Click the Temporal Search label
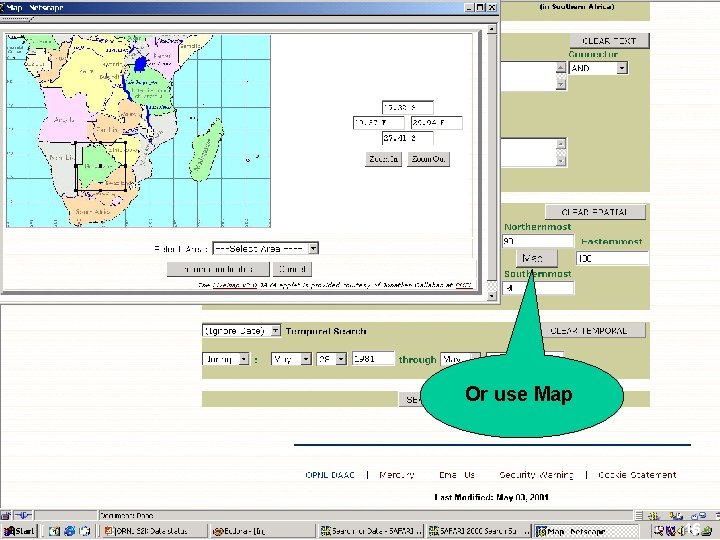The height and width of the screenshot is (540, 720). pyautogui.click(x=326, y=331)
